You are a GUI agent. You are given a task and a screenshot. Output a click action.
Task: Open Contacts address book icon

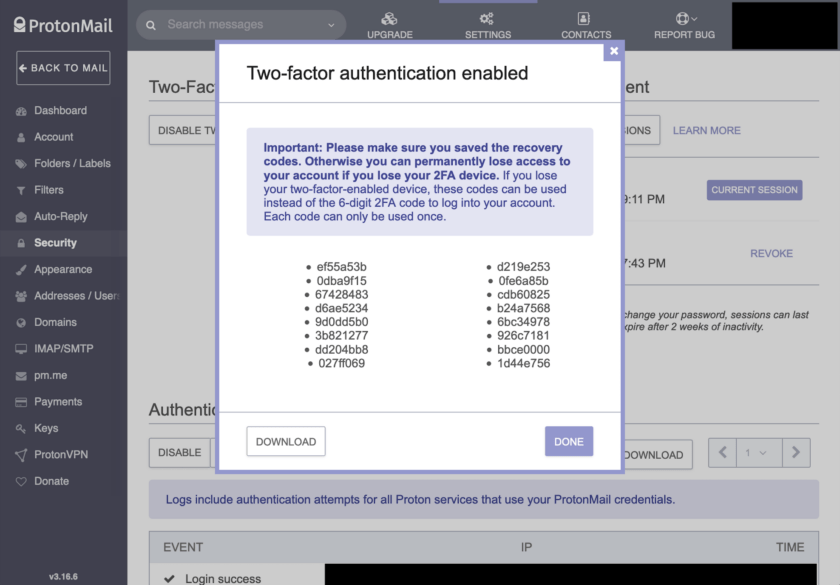coord(584,19)
